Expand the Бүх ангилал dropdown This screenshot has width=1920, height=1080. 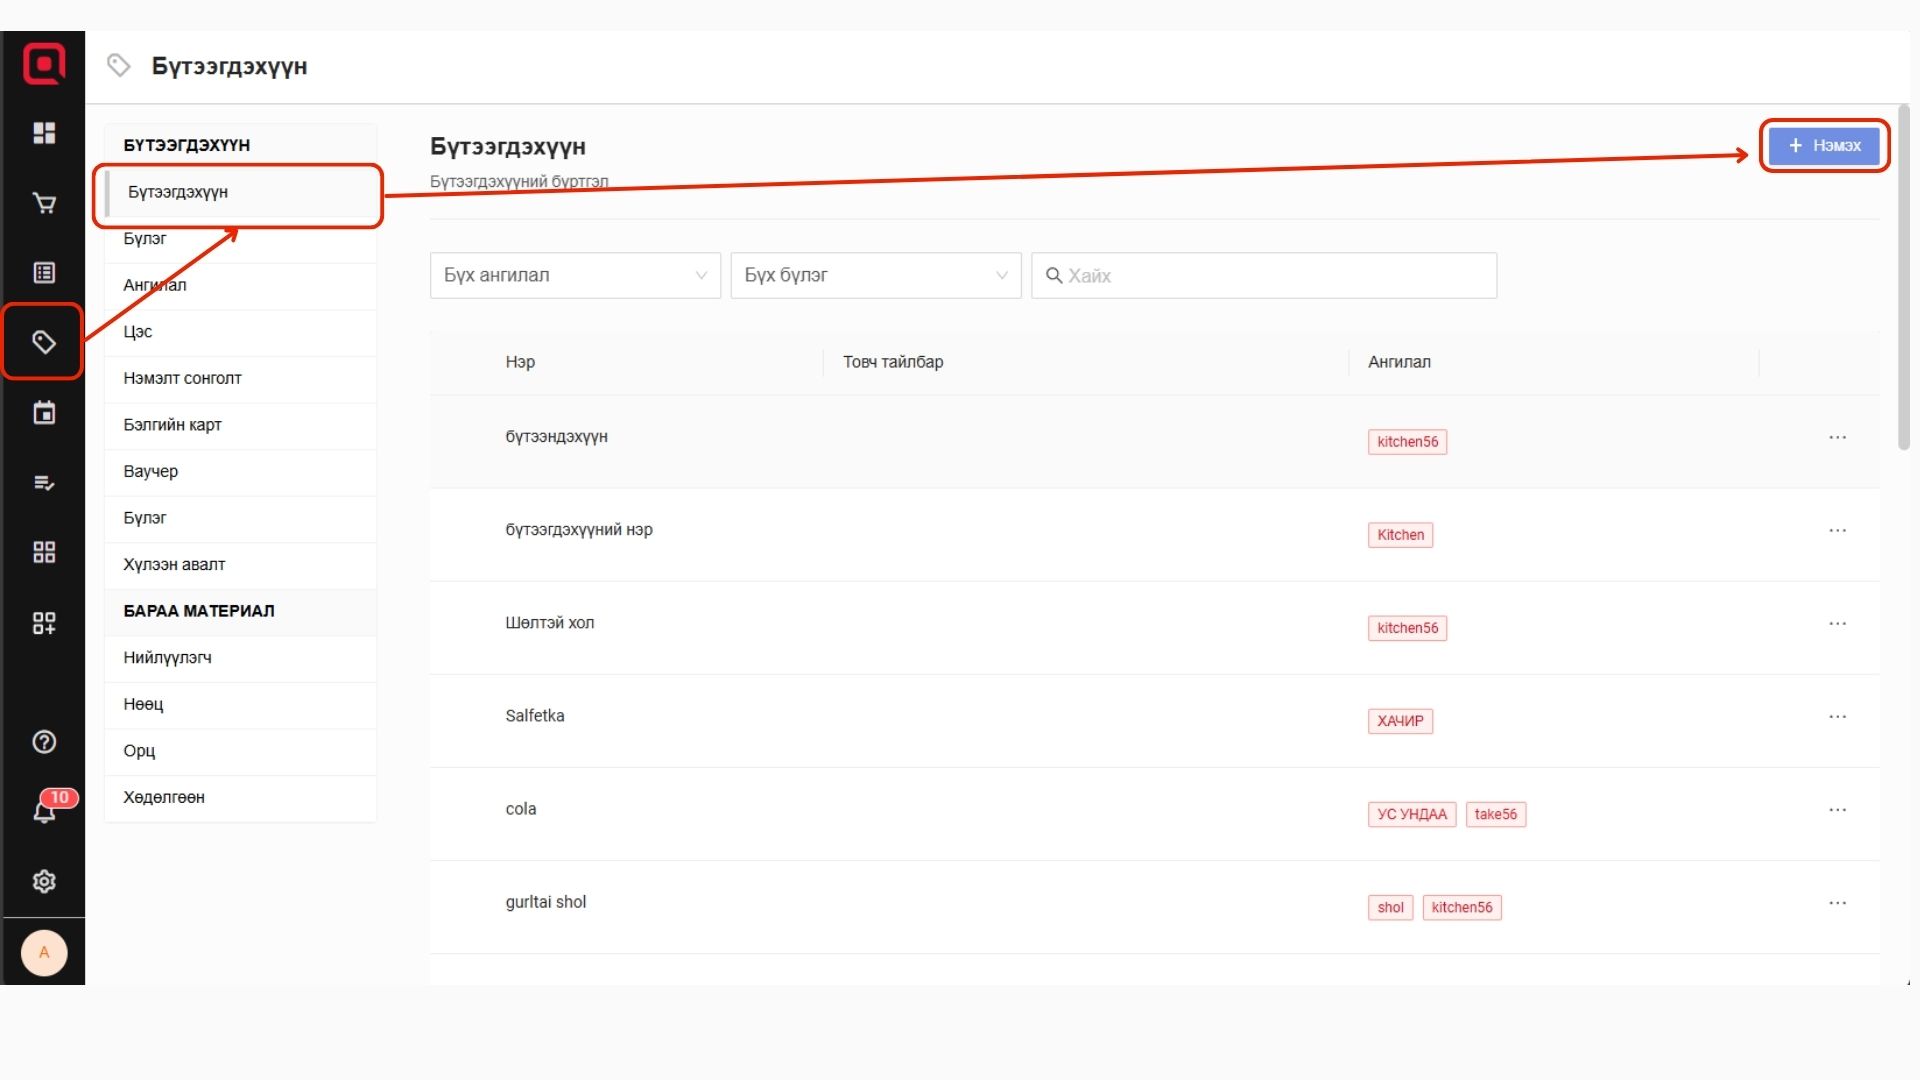point(575,275)
